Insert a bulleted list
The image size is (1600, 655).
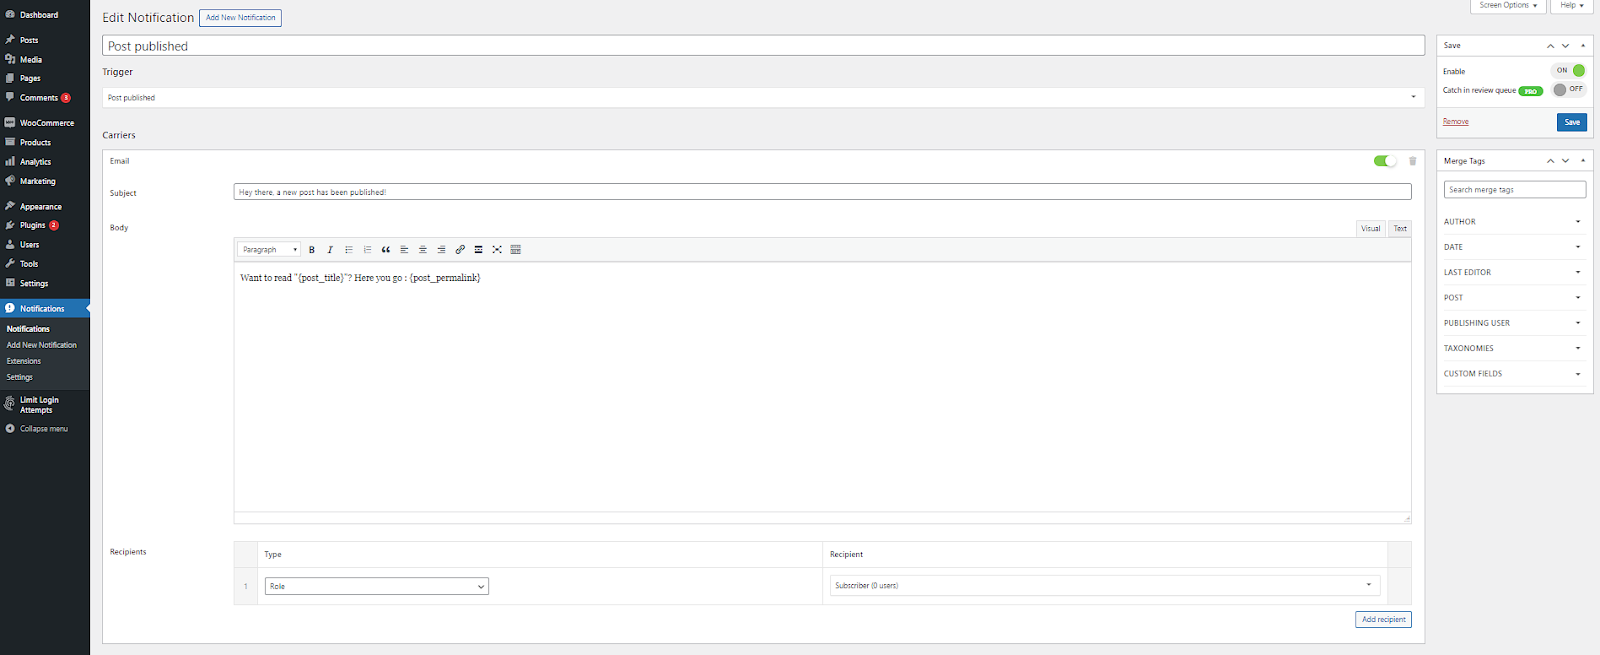349,250
